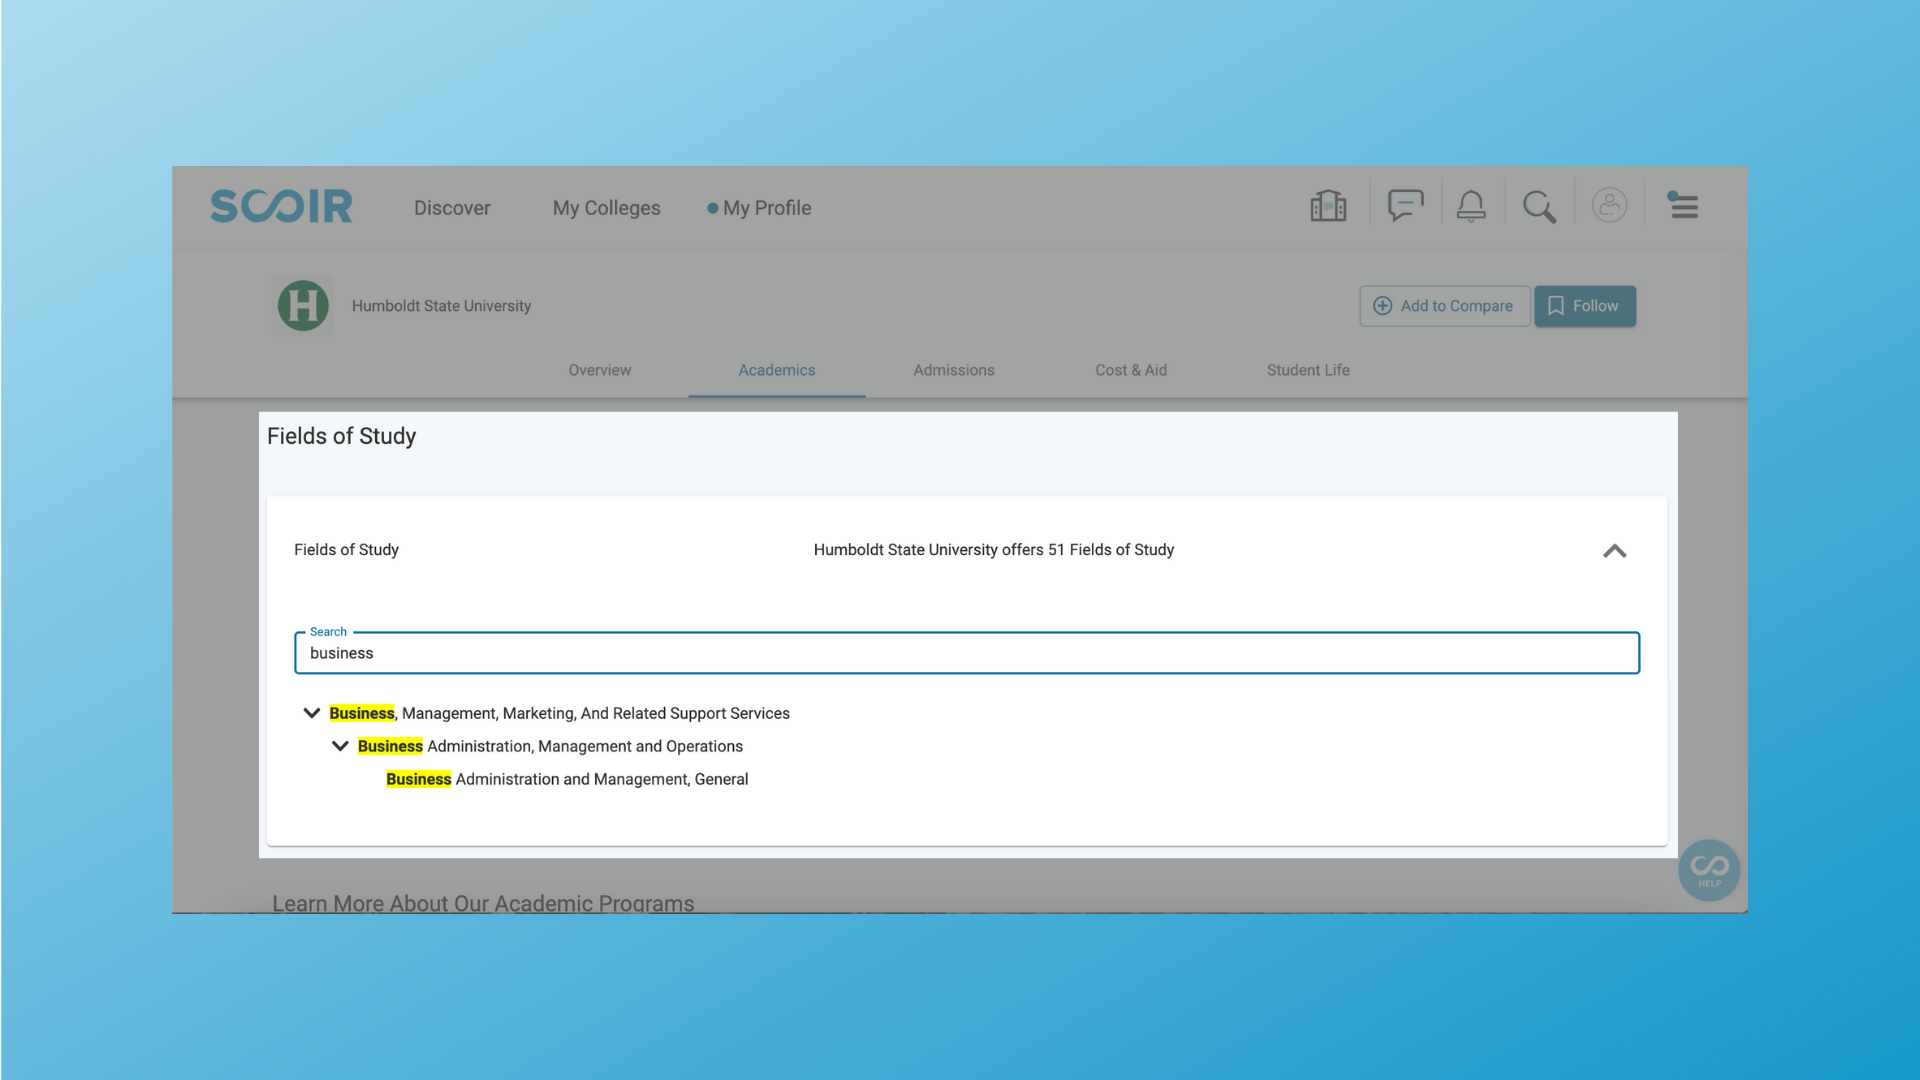
Task: Select the Academics tab
Action: [777, 370]
